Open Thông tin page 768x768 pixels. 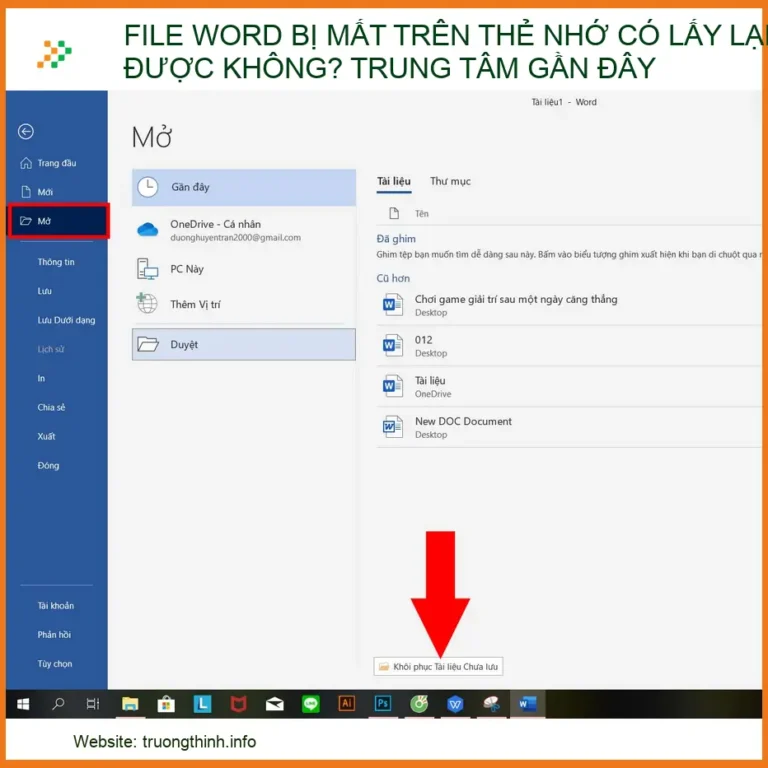[56, 262]
